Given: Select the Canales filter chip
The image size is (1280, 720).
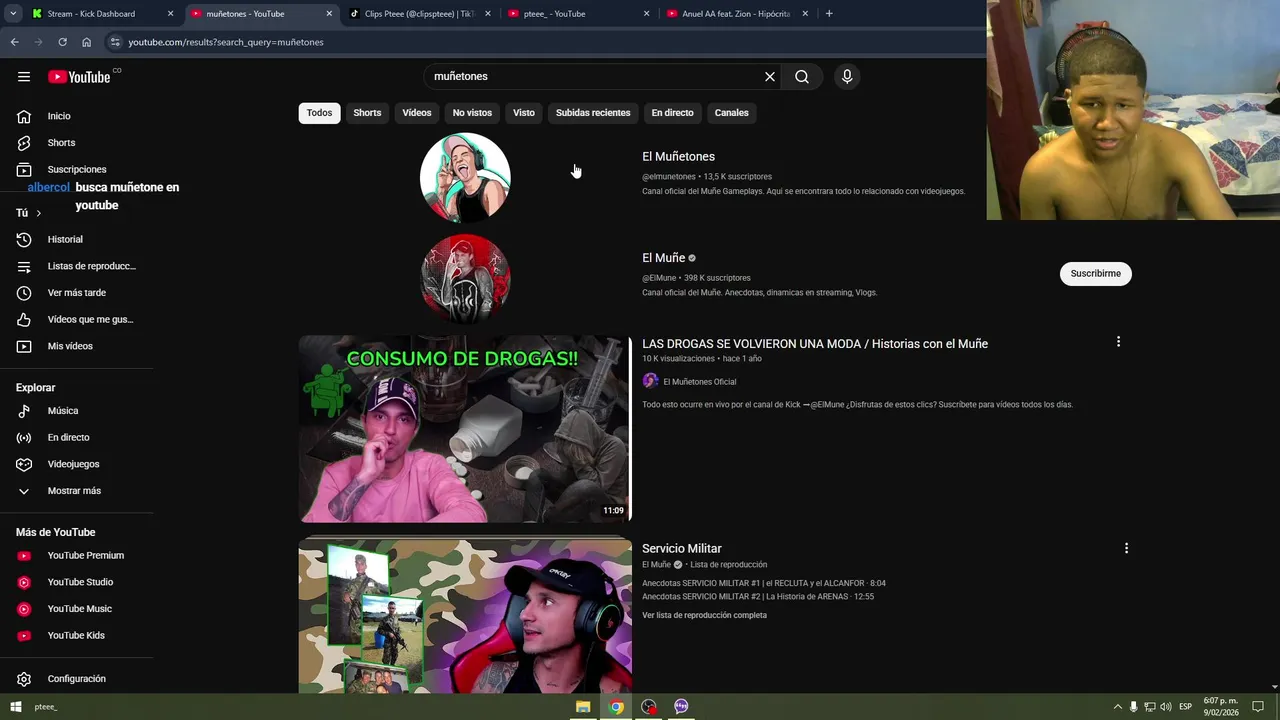Looking at the screenshot, I should [x=731, y=113].
